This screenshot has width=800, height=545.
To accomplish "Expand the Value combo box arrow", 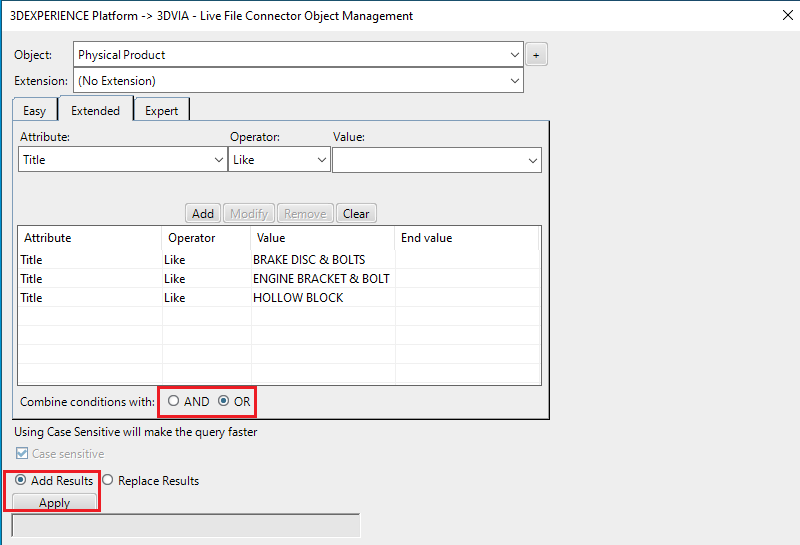I will [x=533, y=160].
